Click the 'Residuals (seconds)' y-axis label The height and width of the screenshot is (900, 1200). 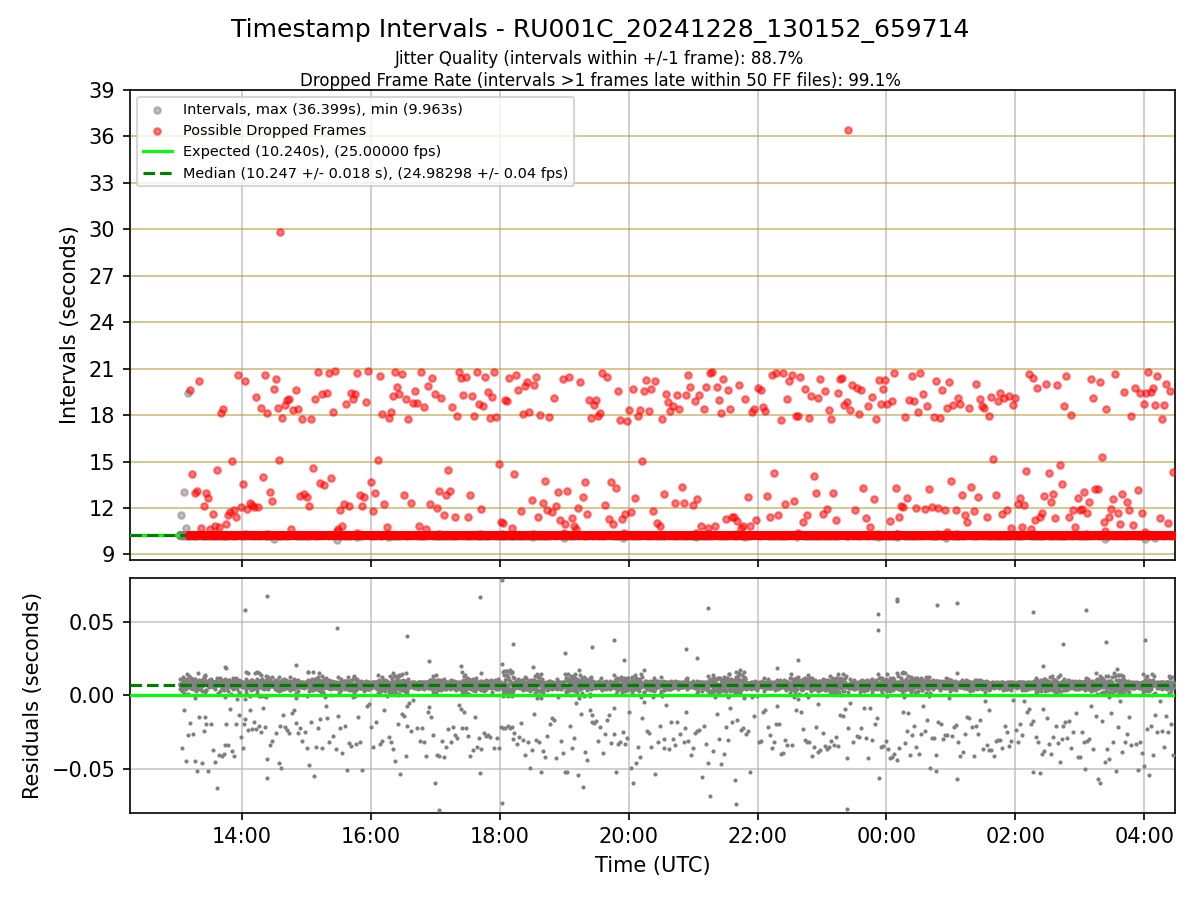point(31,696)
